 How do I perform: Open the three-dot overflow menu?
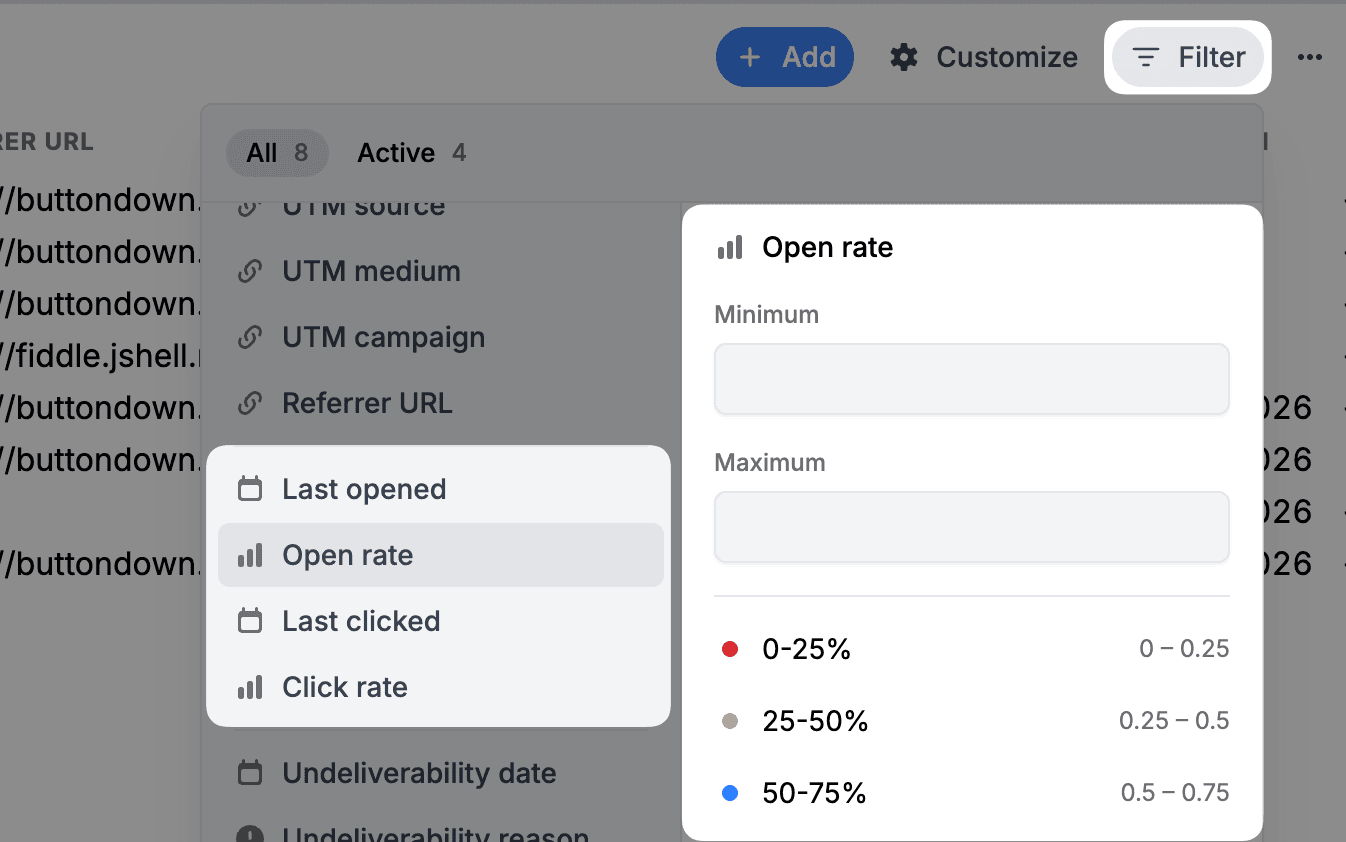point(1310,57)
